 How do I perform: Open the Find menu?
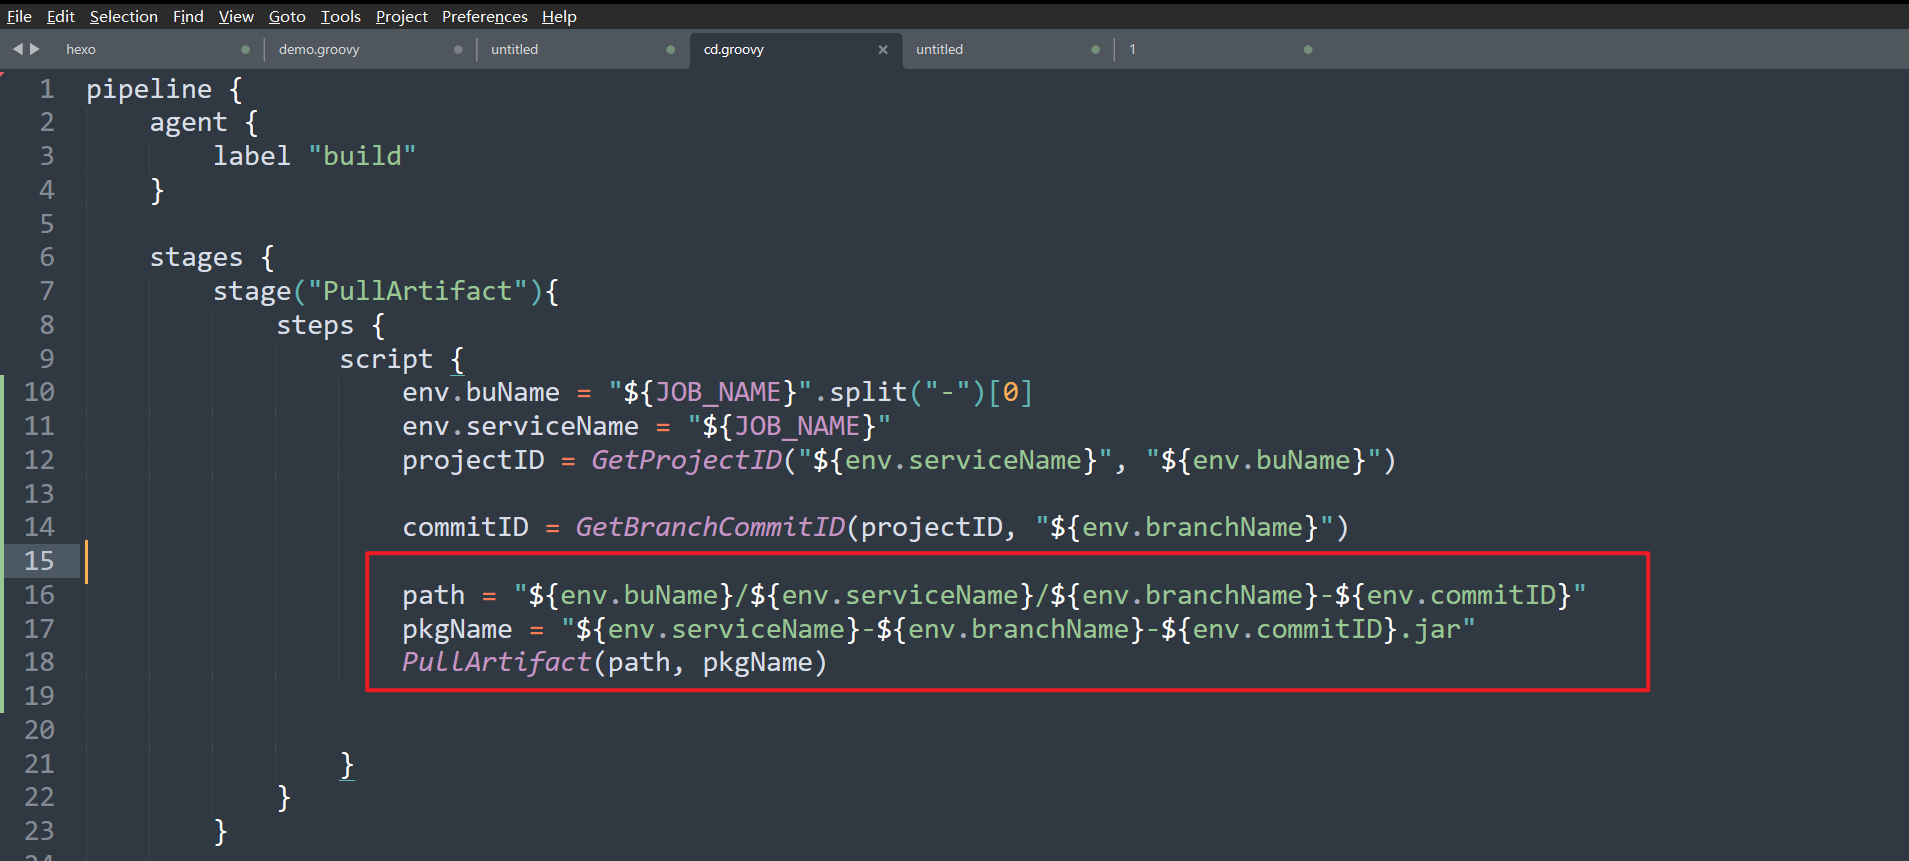tap(188, 16)
